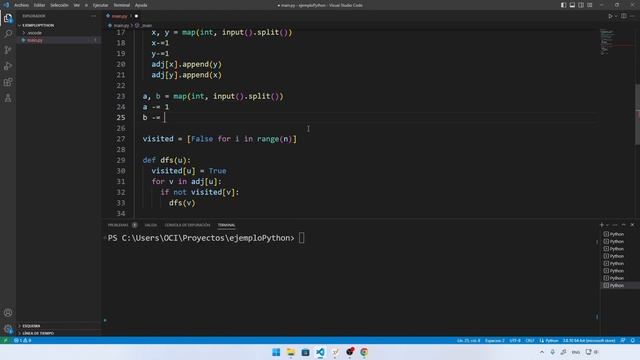The width and height of the screenshot is (640, 360).
Task: Open the Source Control view
Action: pos(8,50)
